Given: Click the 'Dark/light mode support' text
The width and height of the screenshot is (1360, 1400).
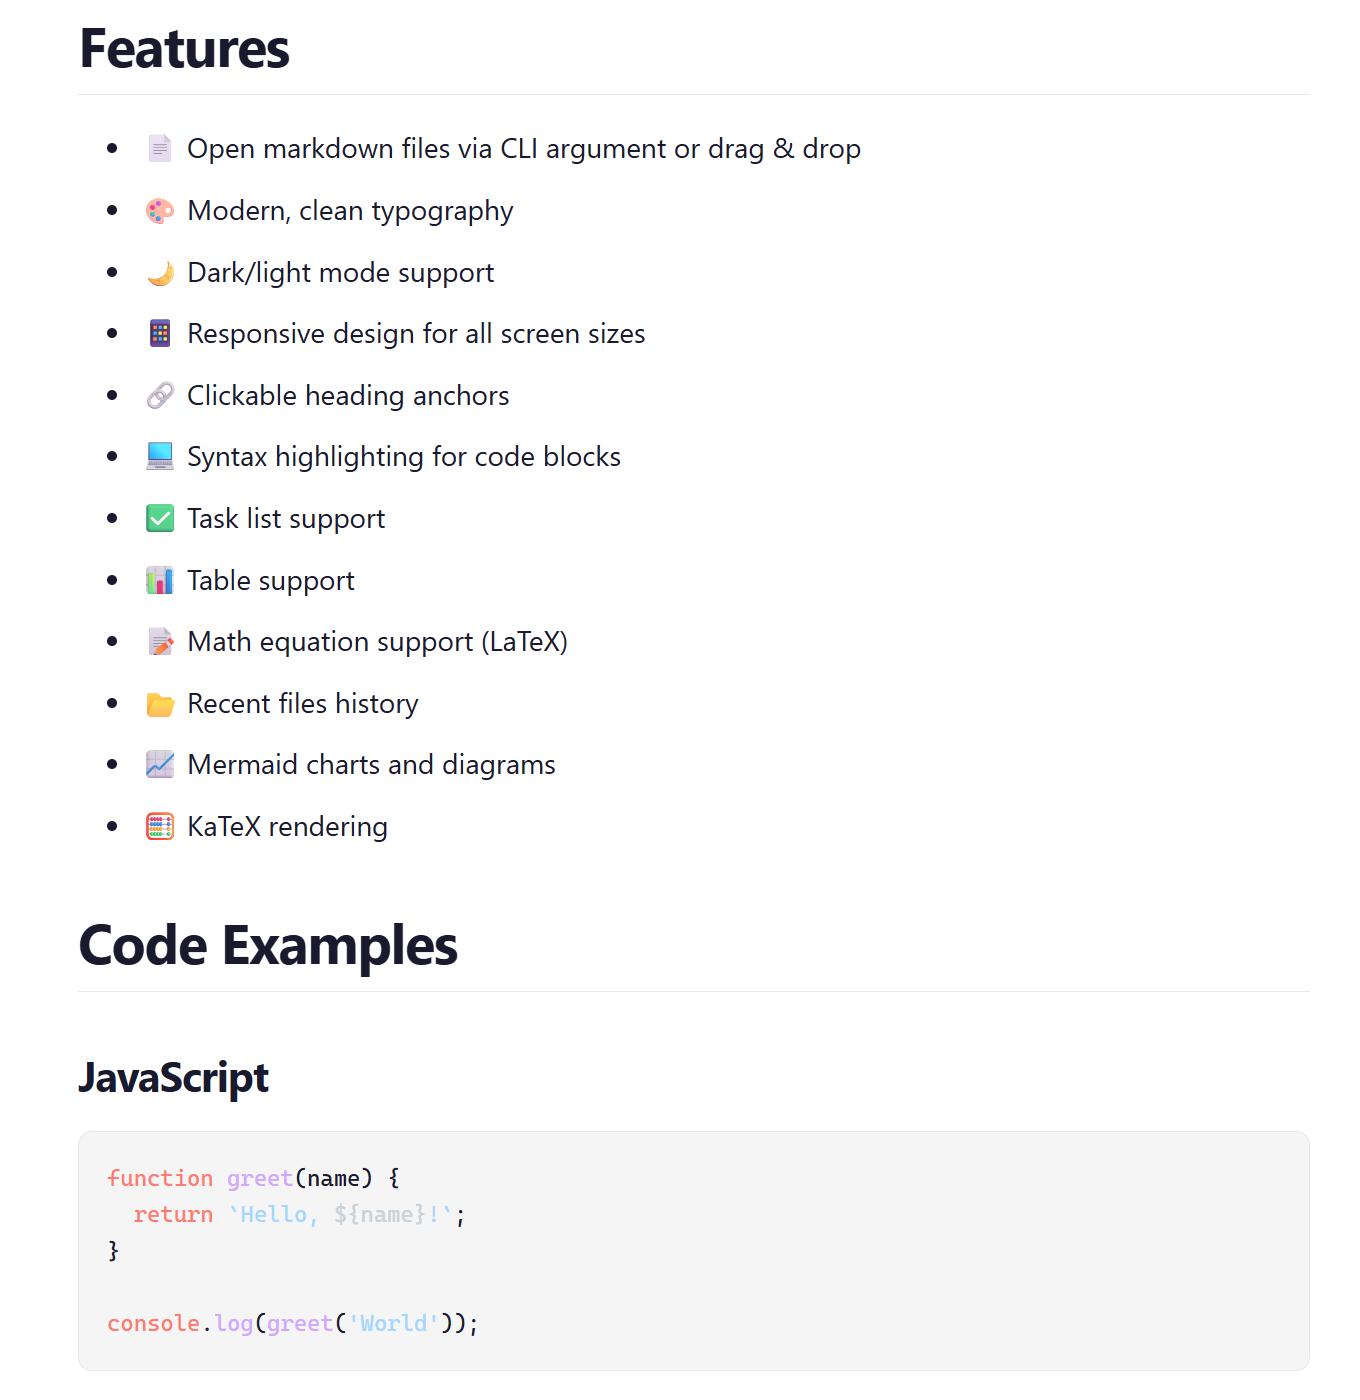Looking at the screenshot, I should click(x=340, y=273).
